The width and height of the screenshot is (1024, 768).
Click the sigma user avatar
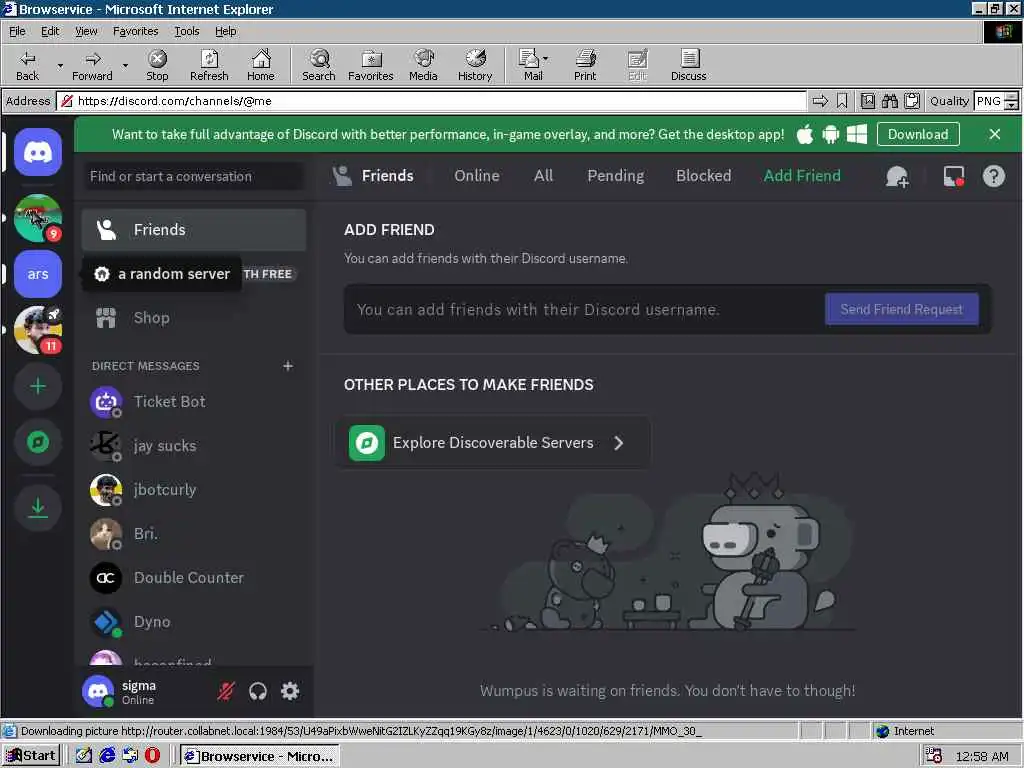pos(98,691)
